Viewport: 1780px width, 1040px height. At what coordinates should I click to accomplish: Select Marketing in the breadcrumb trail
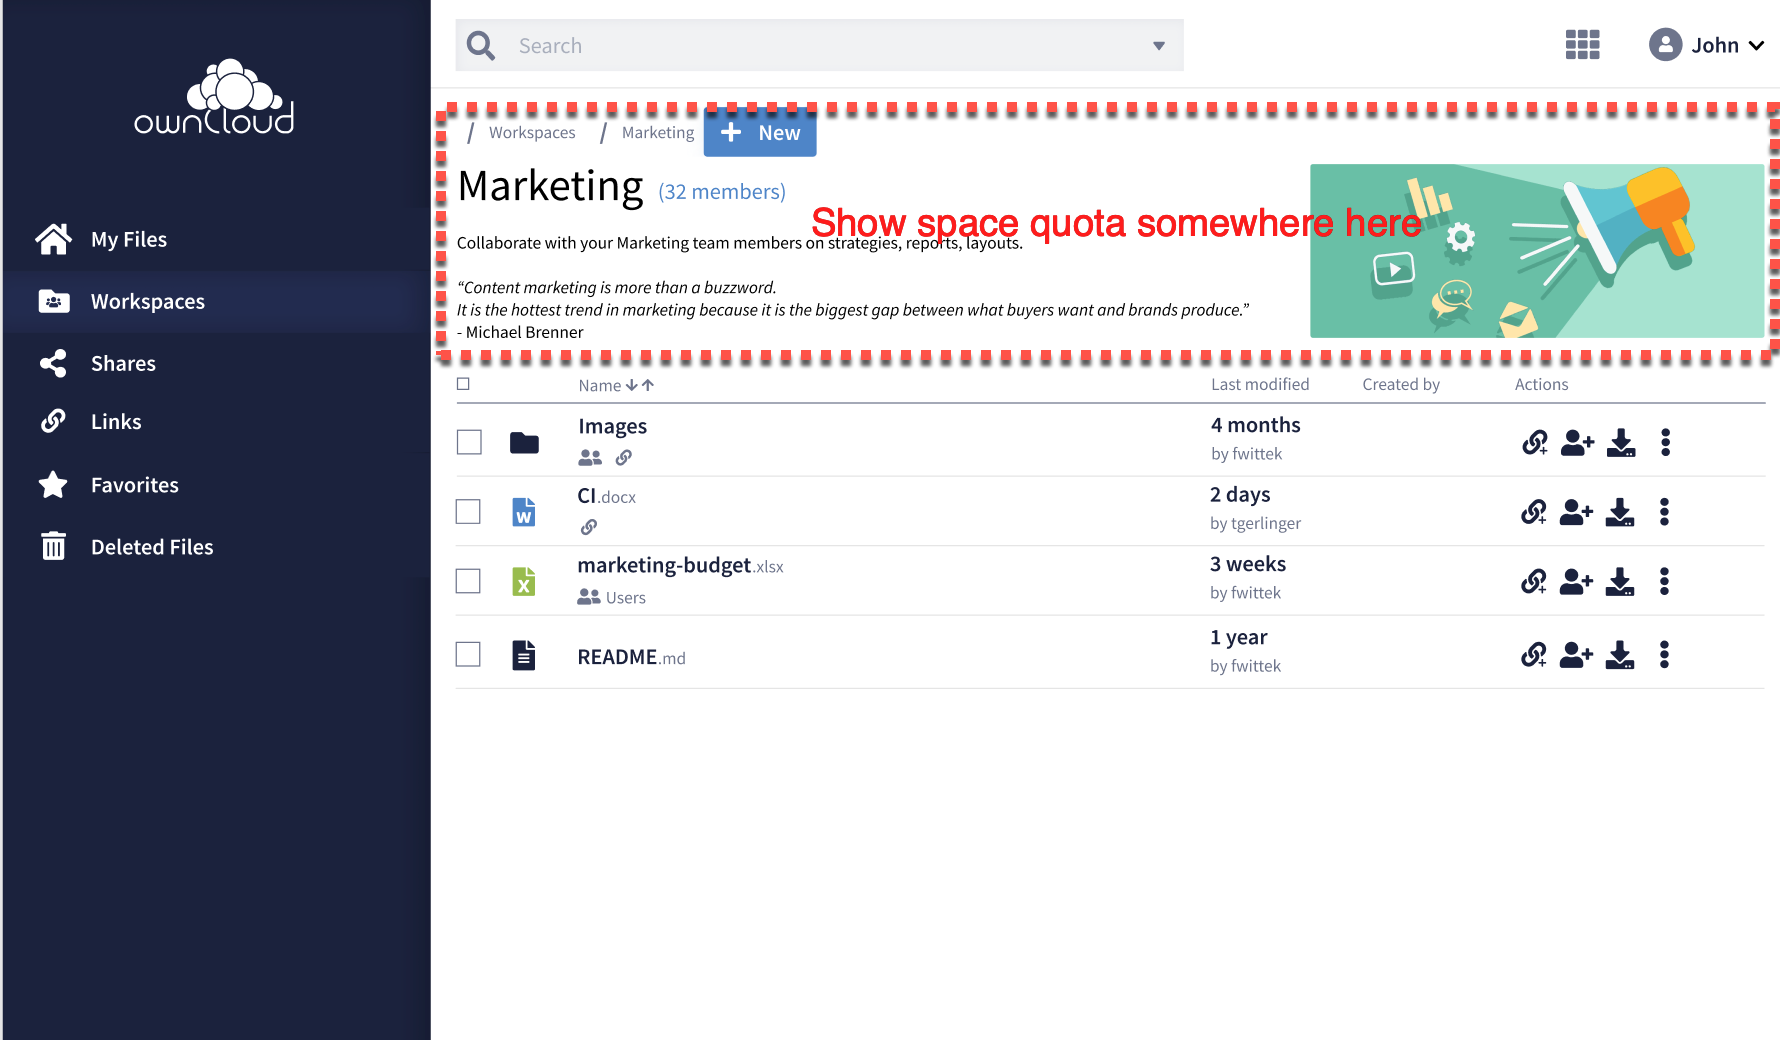(x=657, y=132)
